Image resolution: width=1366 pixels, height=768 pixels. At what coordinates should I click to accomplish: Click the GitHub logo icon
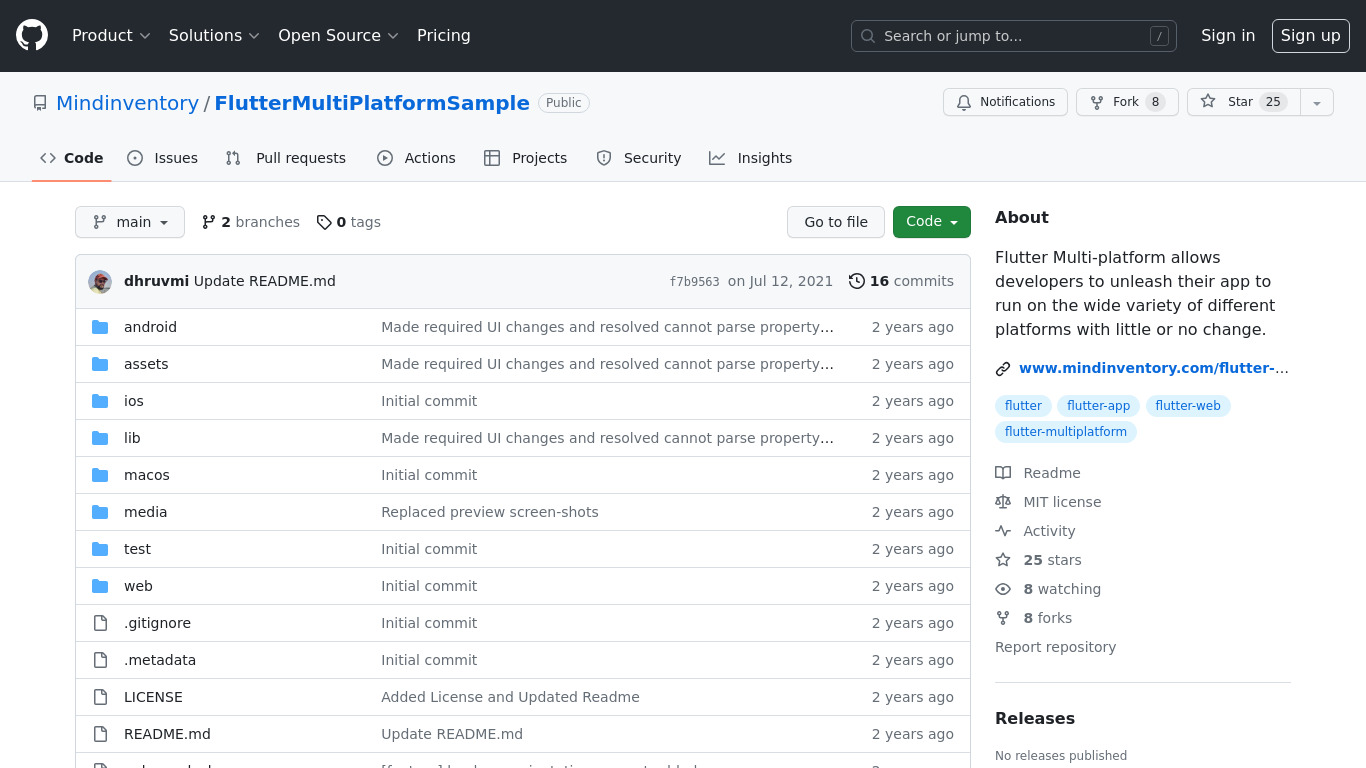tap(32, 36)
